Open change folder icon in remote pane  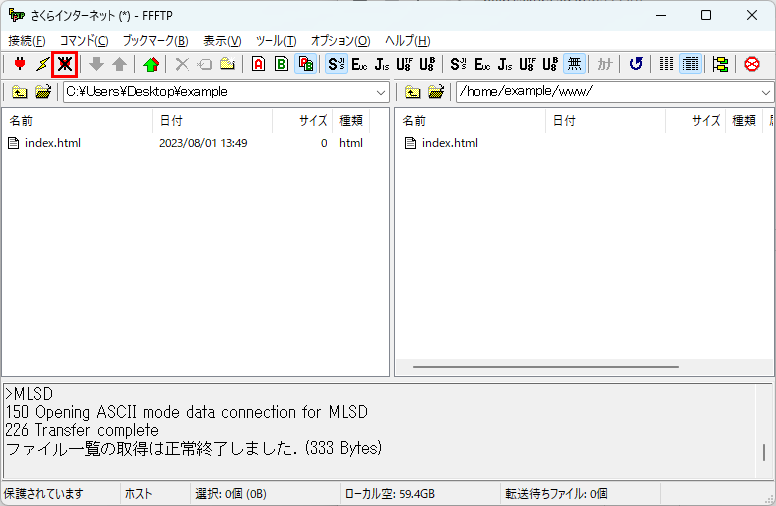coord(435,92)
